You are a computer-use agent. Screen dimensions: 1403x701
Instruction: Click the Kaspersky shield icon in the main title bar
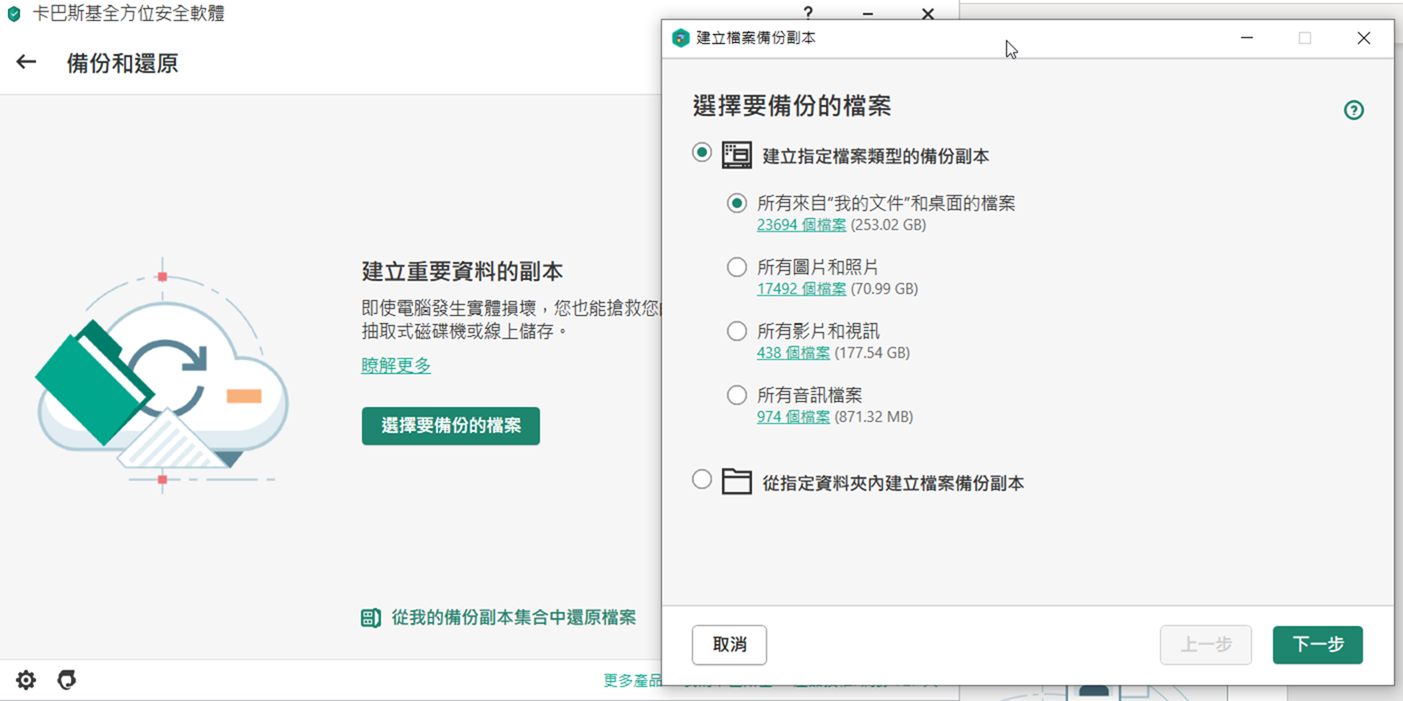14,14
